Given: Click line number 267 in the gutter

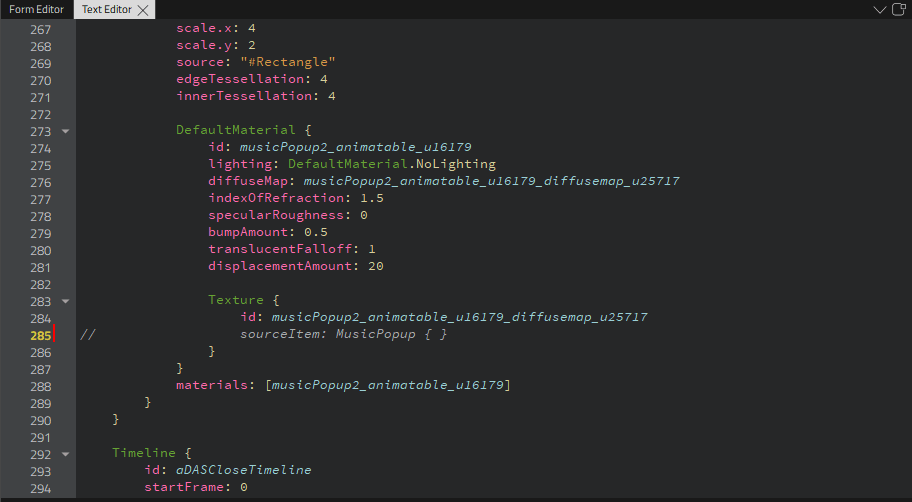Looking at the screenshot, I should point(40,28).
